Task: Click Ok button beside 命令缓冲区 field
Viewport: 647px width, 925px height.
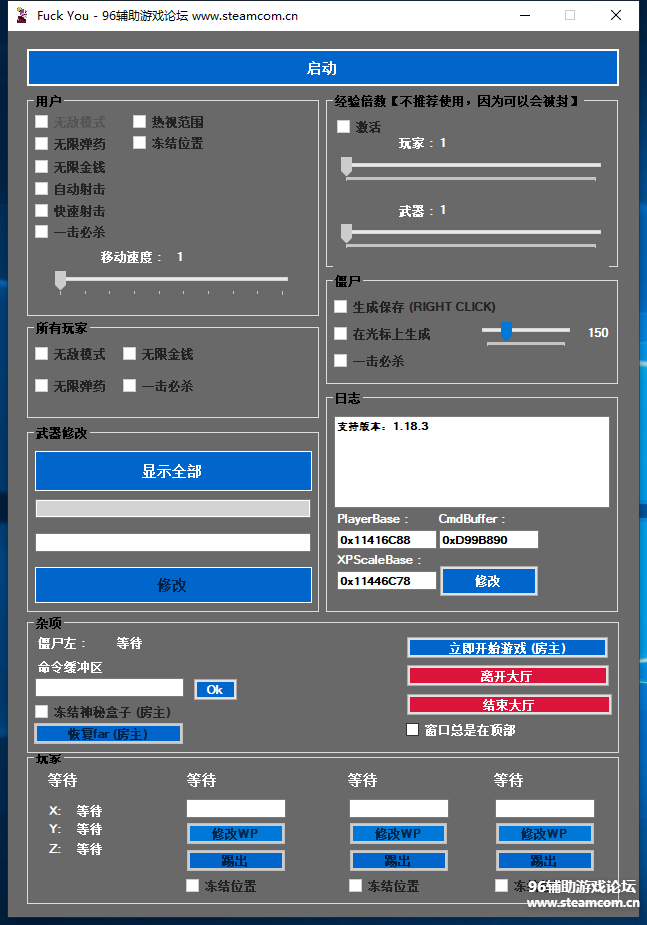Action: [215, 690]
